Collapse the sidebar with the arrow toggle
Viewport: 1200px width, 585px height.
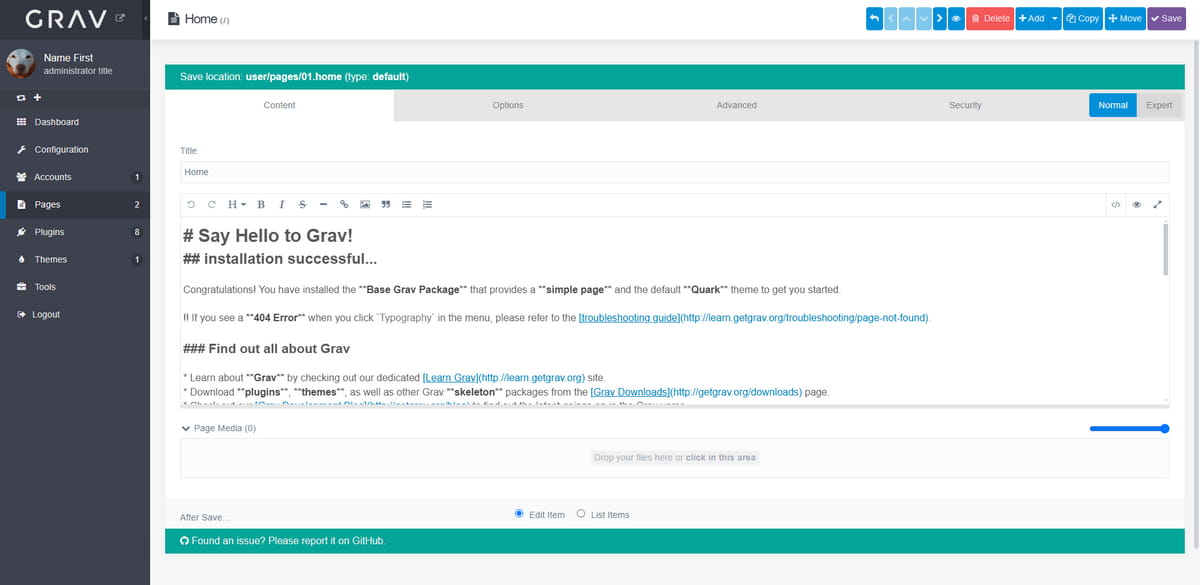tap(145, 19)
